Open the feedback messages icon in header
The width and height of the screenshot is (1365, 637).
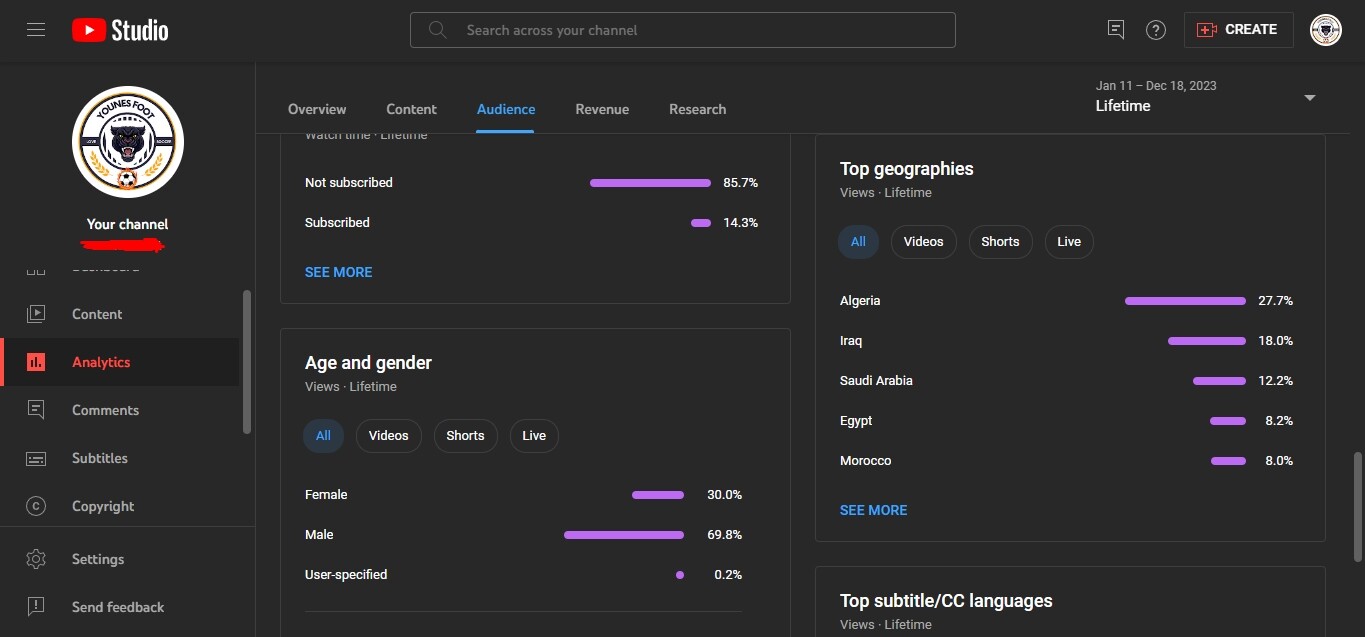click(x=1116, y=30)
